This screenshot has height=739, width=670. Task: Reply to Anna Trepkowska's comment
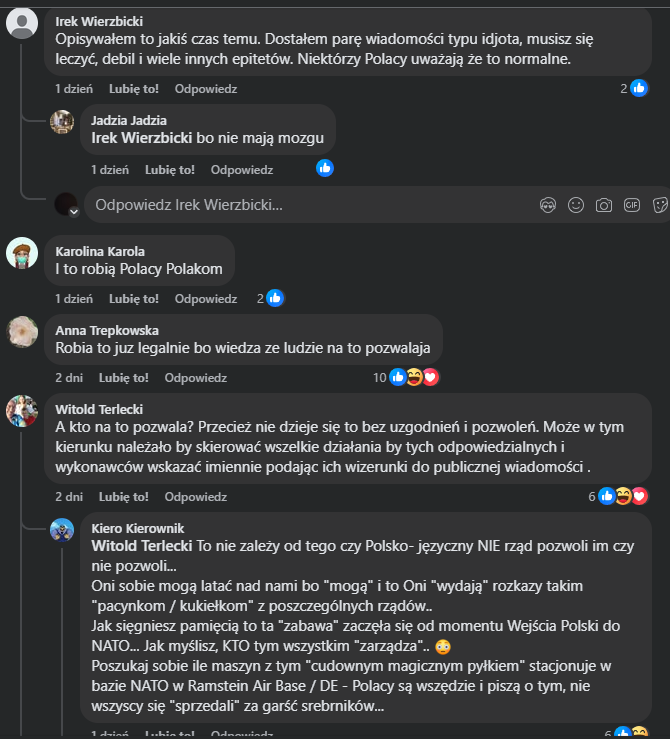pyautogui.click(x=196, y=378)
